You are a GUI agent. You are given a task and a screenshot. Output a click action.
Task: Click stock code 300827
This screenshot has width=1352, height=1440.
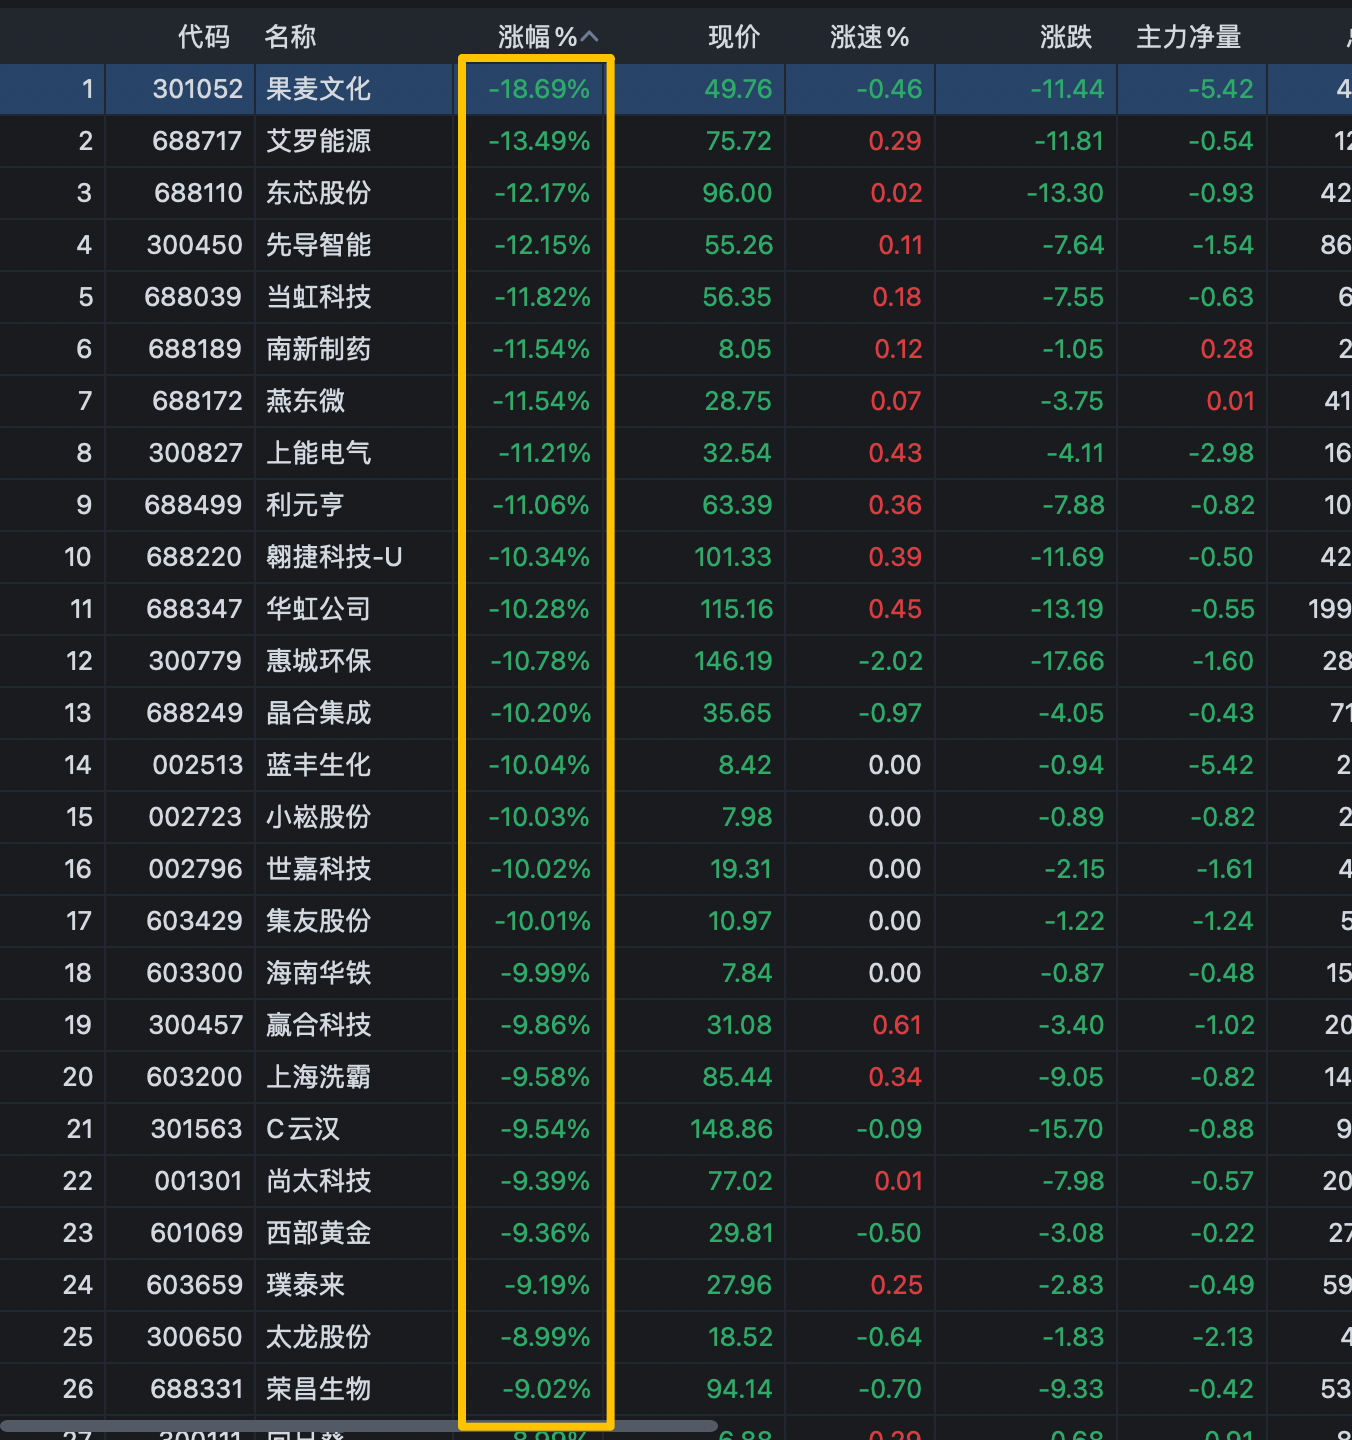click(196, 453)
